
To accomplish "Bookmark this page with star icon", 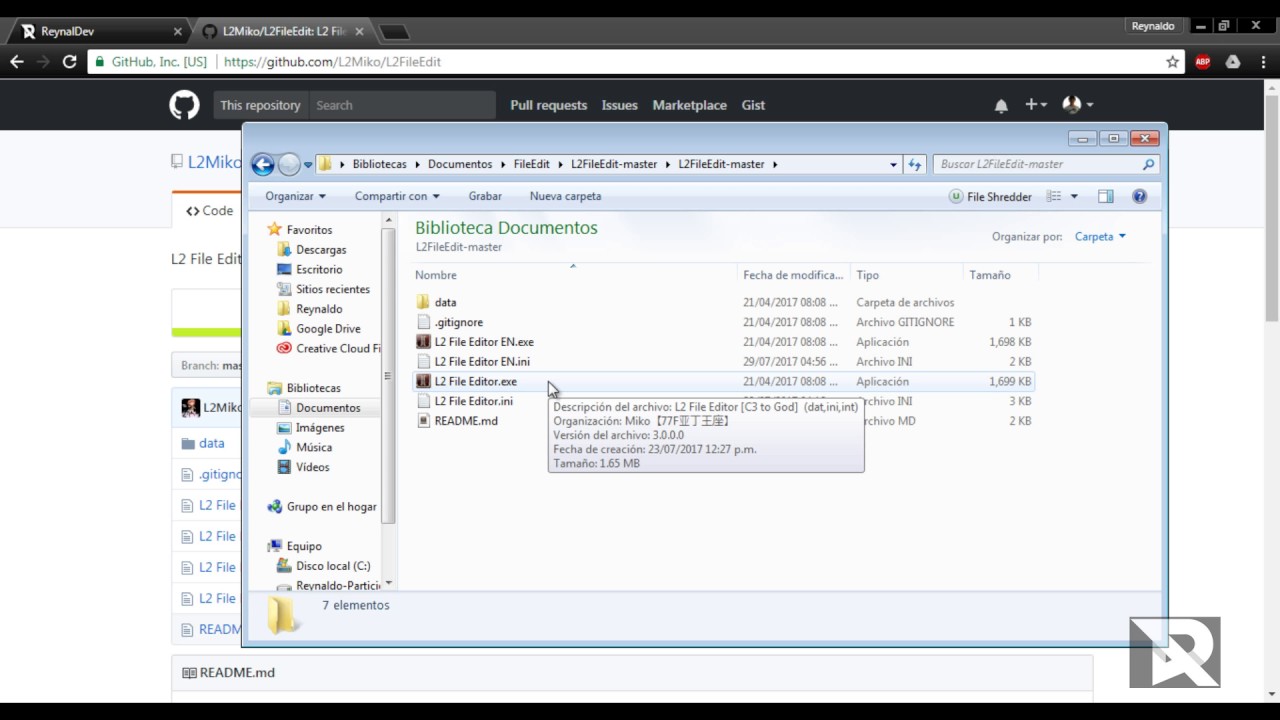I will tap(1172, 61).
